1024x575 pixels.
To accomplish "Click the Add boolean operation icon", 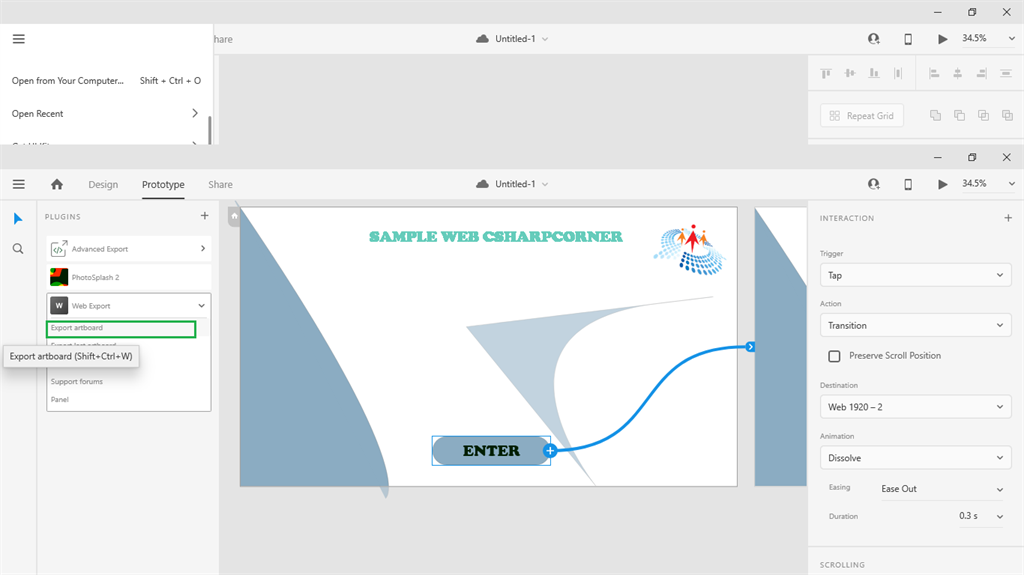I will coord(935,116).
